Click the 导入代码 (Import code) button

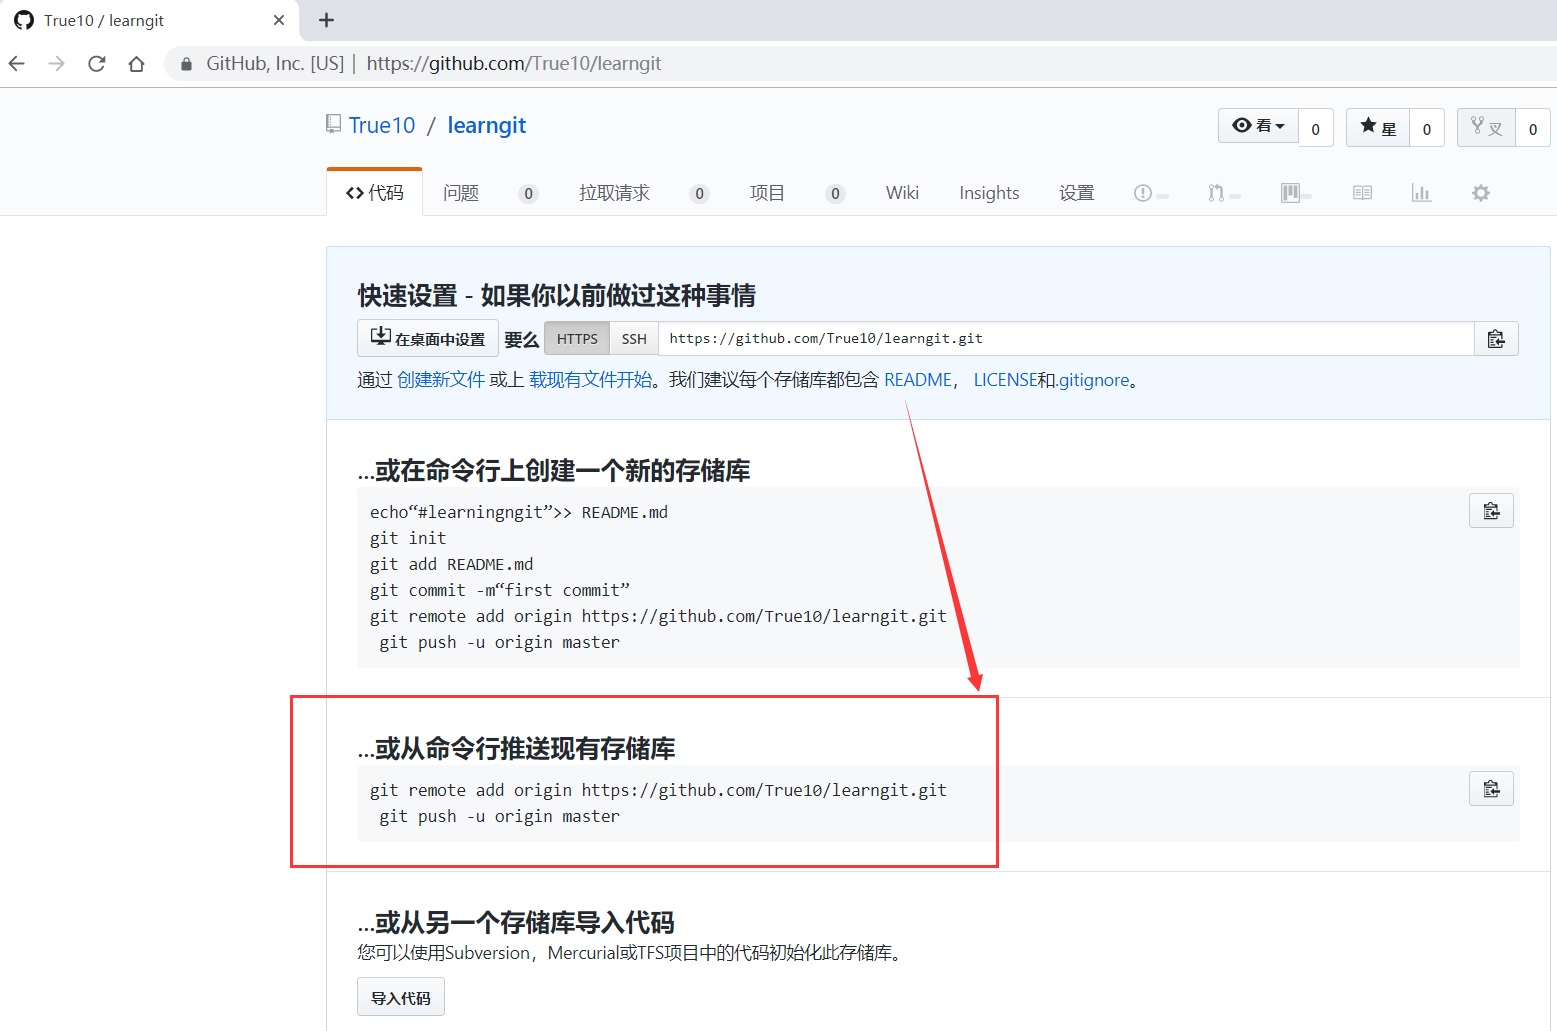[401, 997]
